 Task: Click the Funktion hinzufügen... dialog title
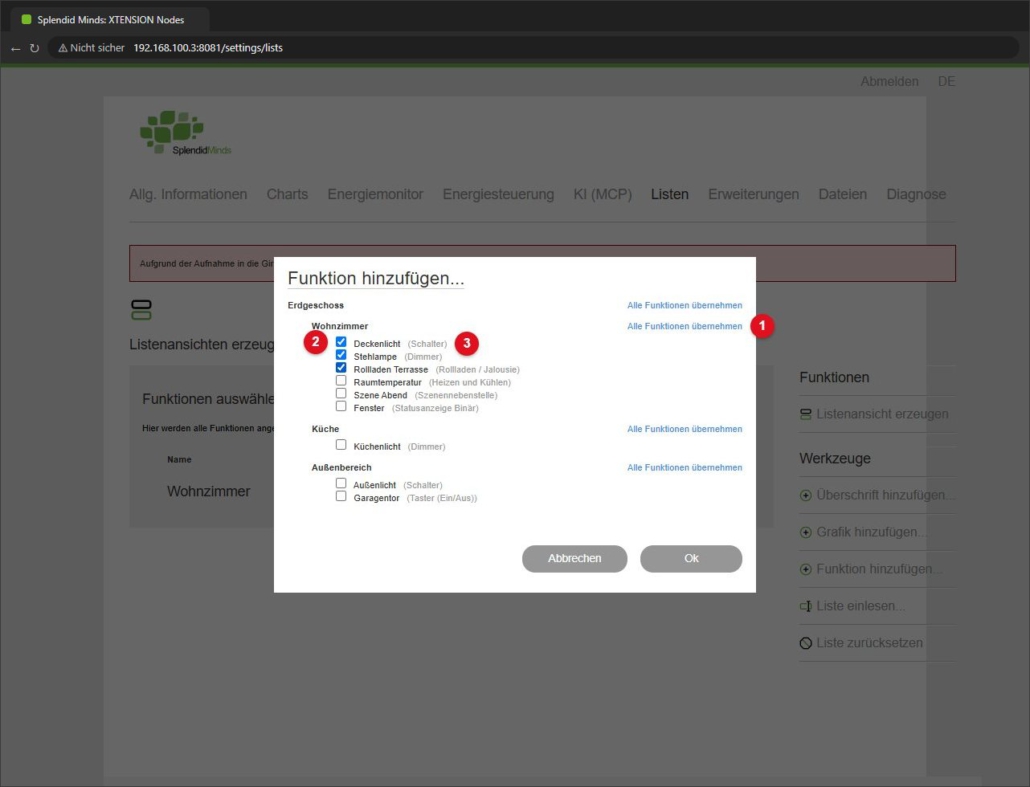pos(376,279)
